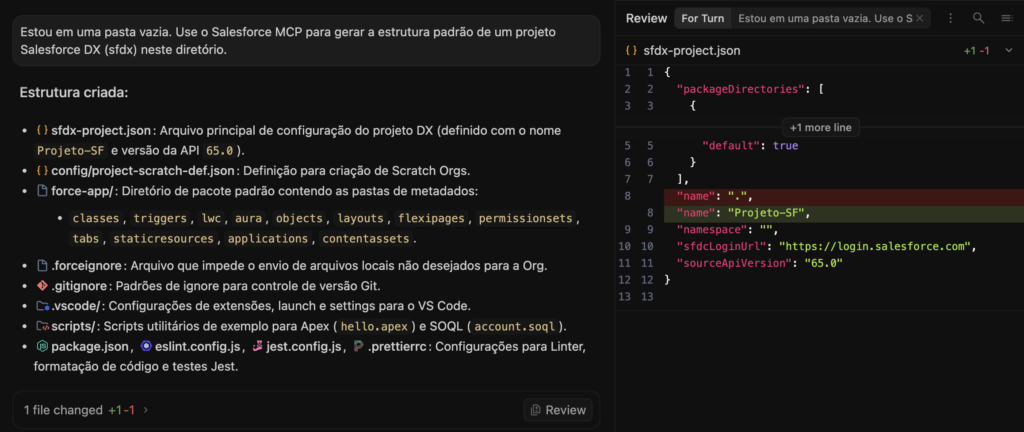This screenshot has width=1024, height=432.
Task: Click the folder icon before scripts/
Action: [x=42, y=326]
